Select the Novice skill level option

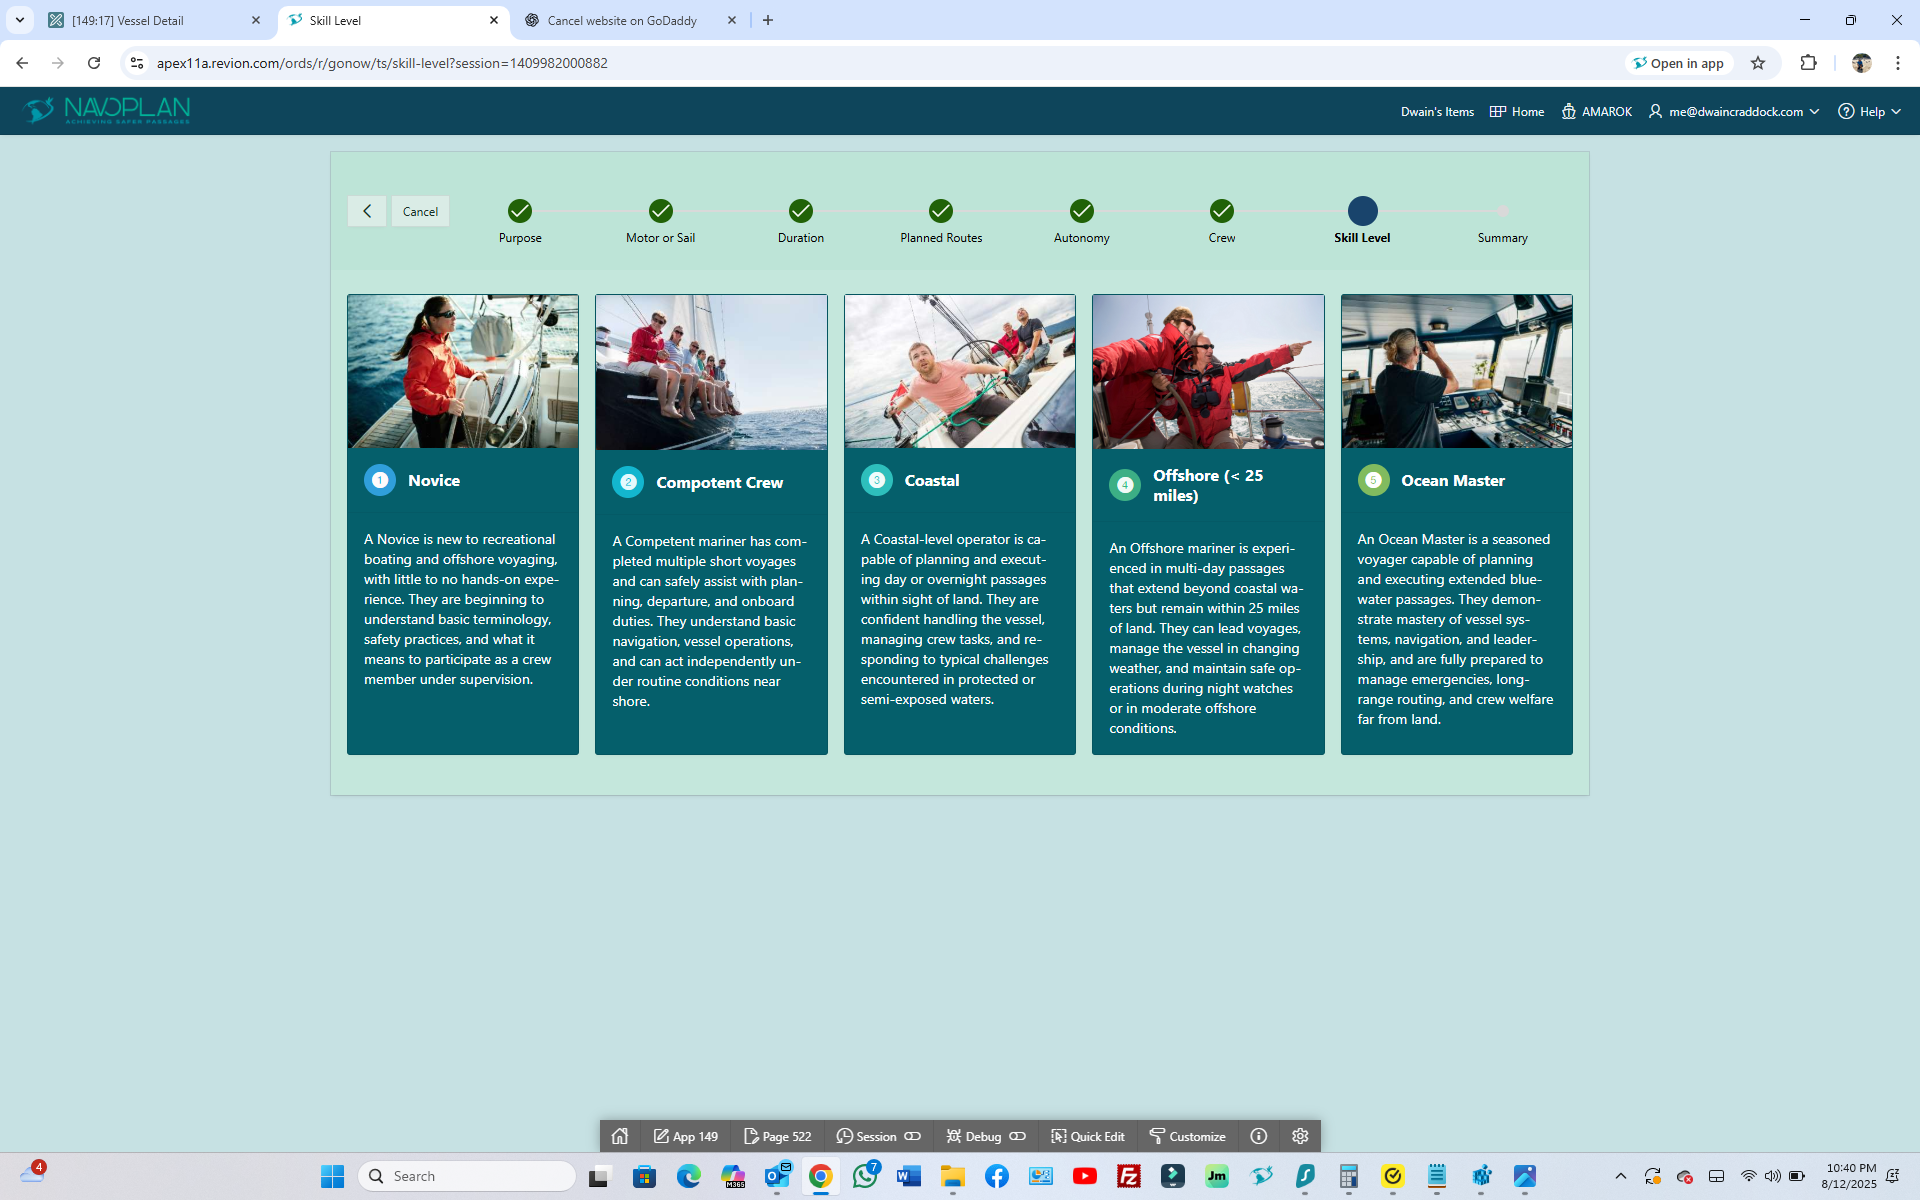coord(434,480)
